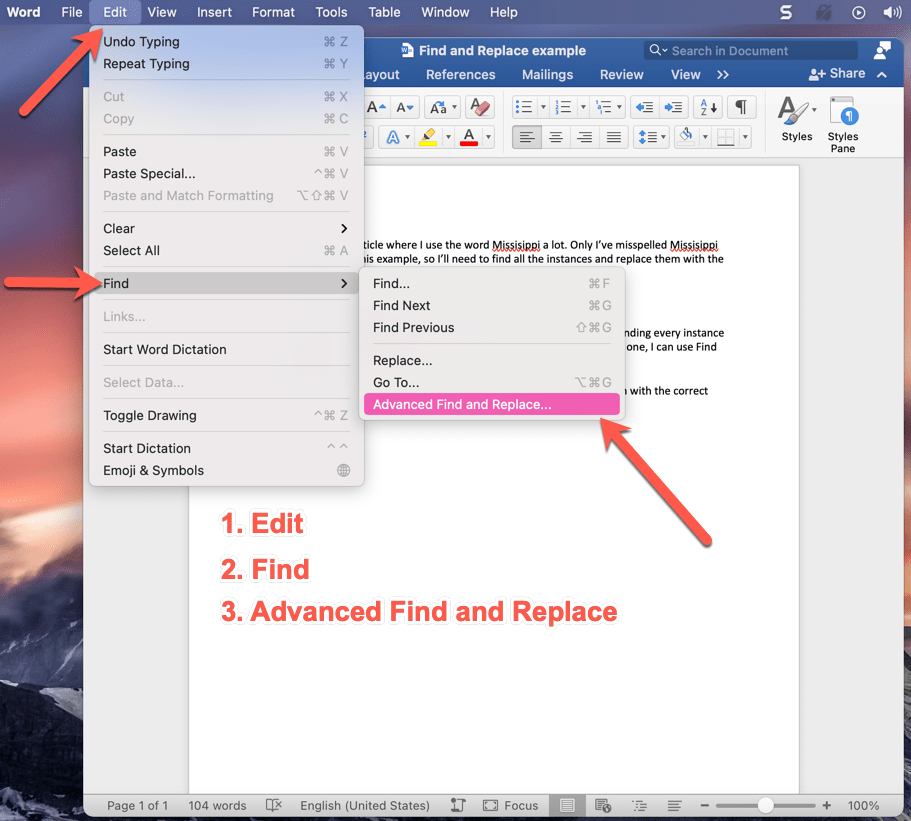Align text right
Screen dimensions: 911x821
click(x=584, y=138)
